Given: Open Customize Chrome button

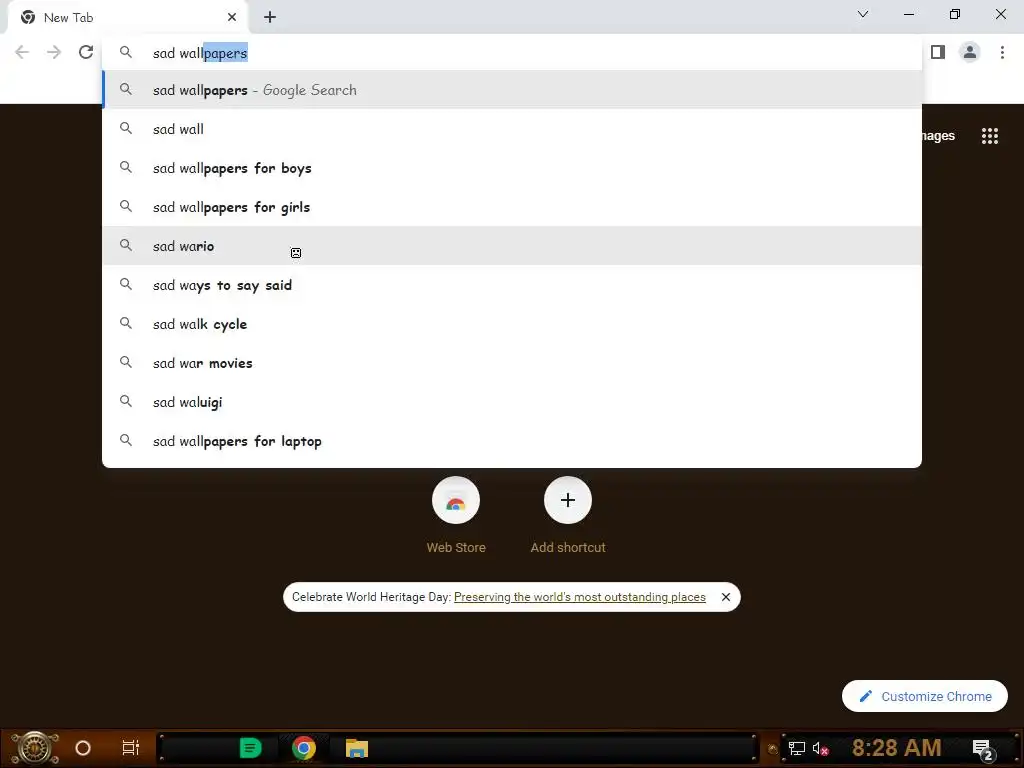Looking at the screenshot, I should [x=925, y=696].
